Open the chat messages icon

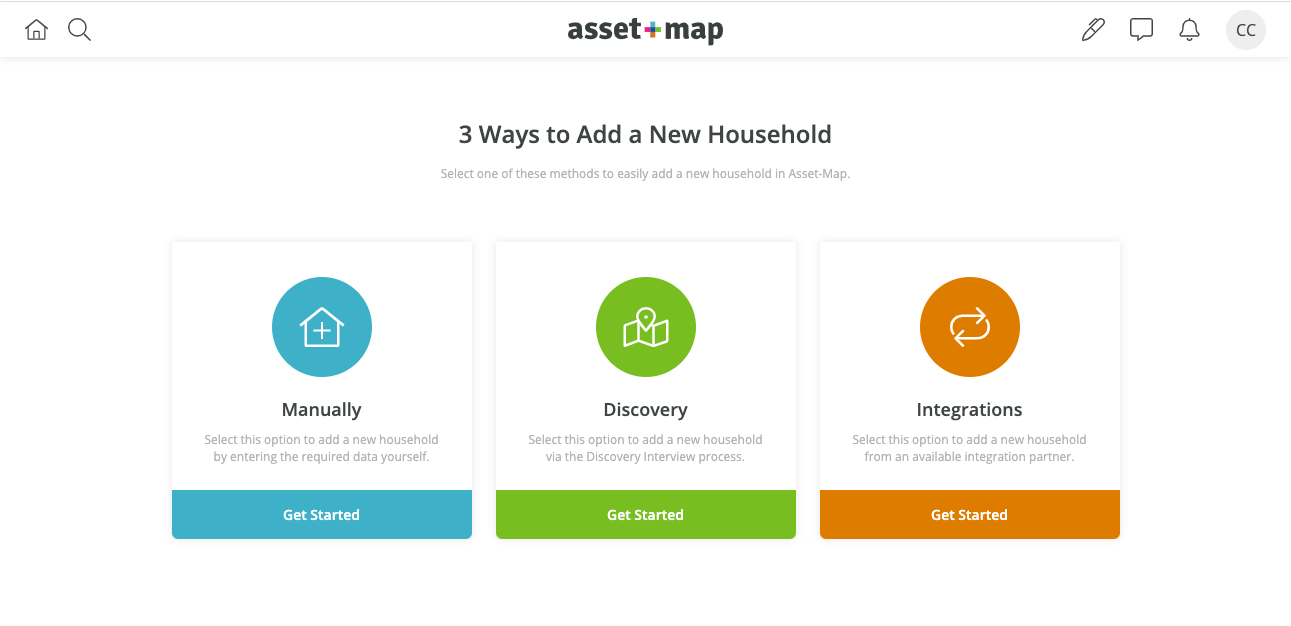1141,29
